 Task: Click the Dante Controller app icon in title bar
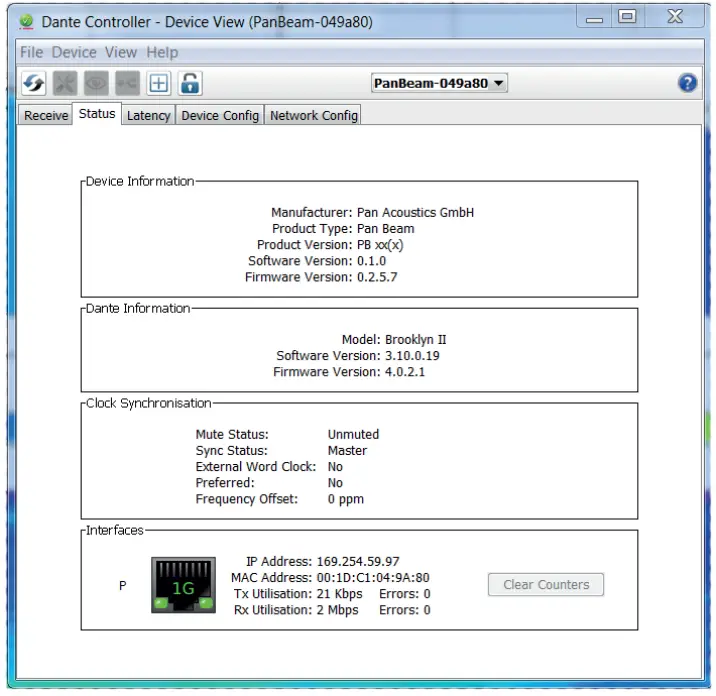tap(26, 21)
